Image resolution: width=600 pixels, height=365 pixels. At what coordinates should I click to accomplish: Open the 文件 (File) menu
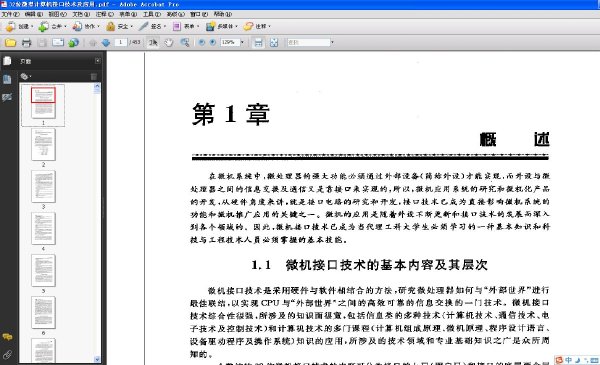coord(10,14)
